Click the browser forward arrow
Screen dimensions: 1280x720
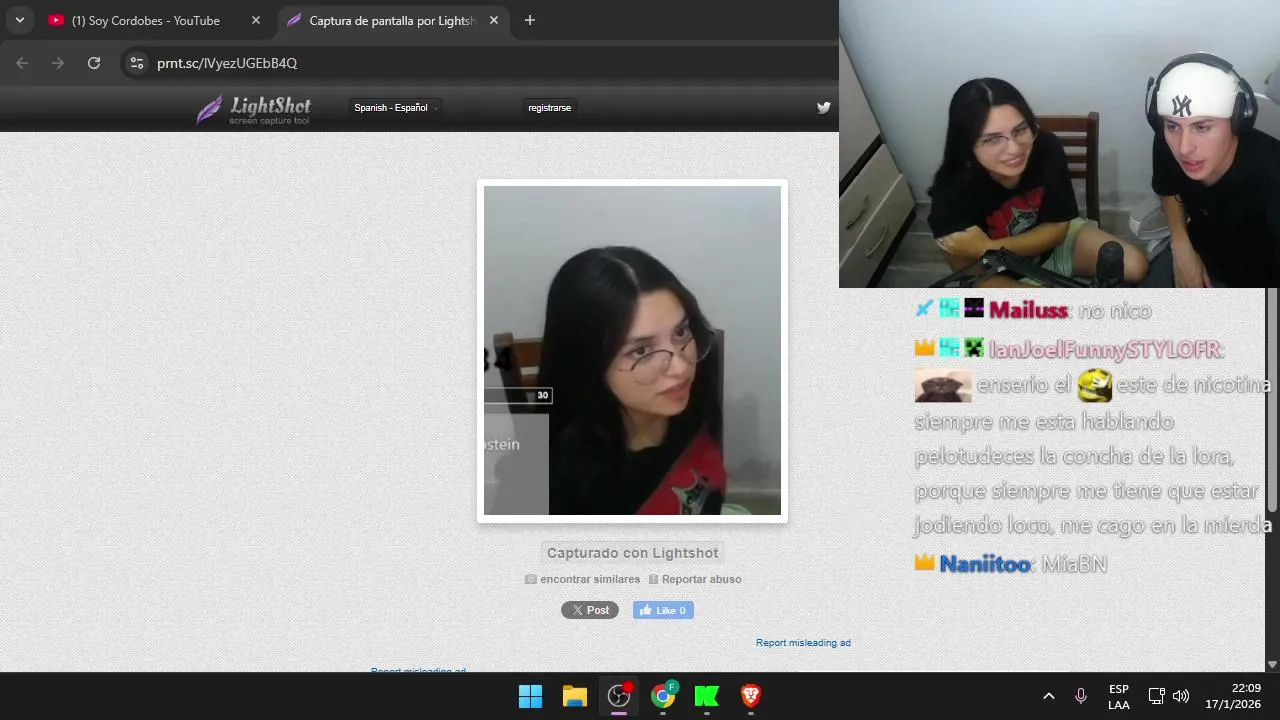point(58,63)
